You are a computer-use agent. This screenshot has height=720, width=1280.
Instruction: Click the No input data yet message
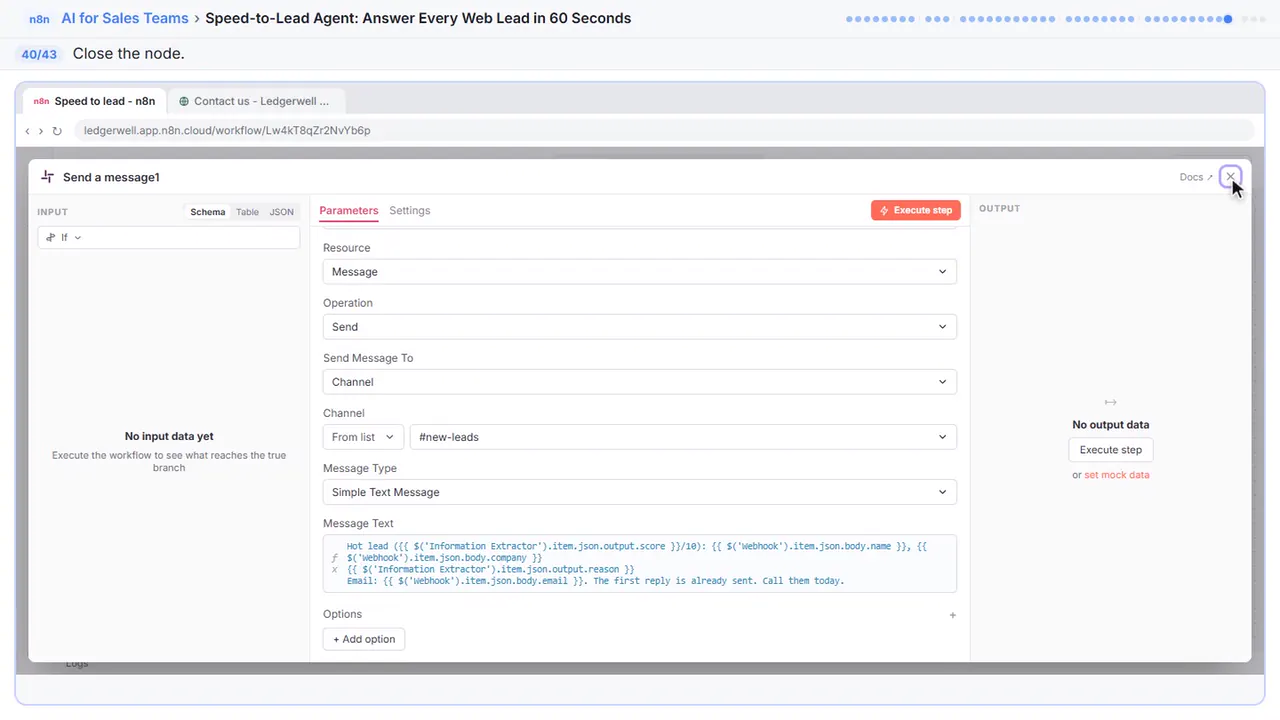pyautogui.click(x=169, y=436)
